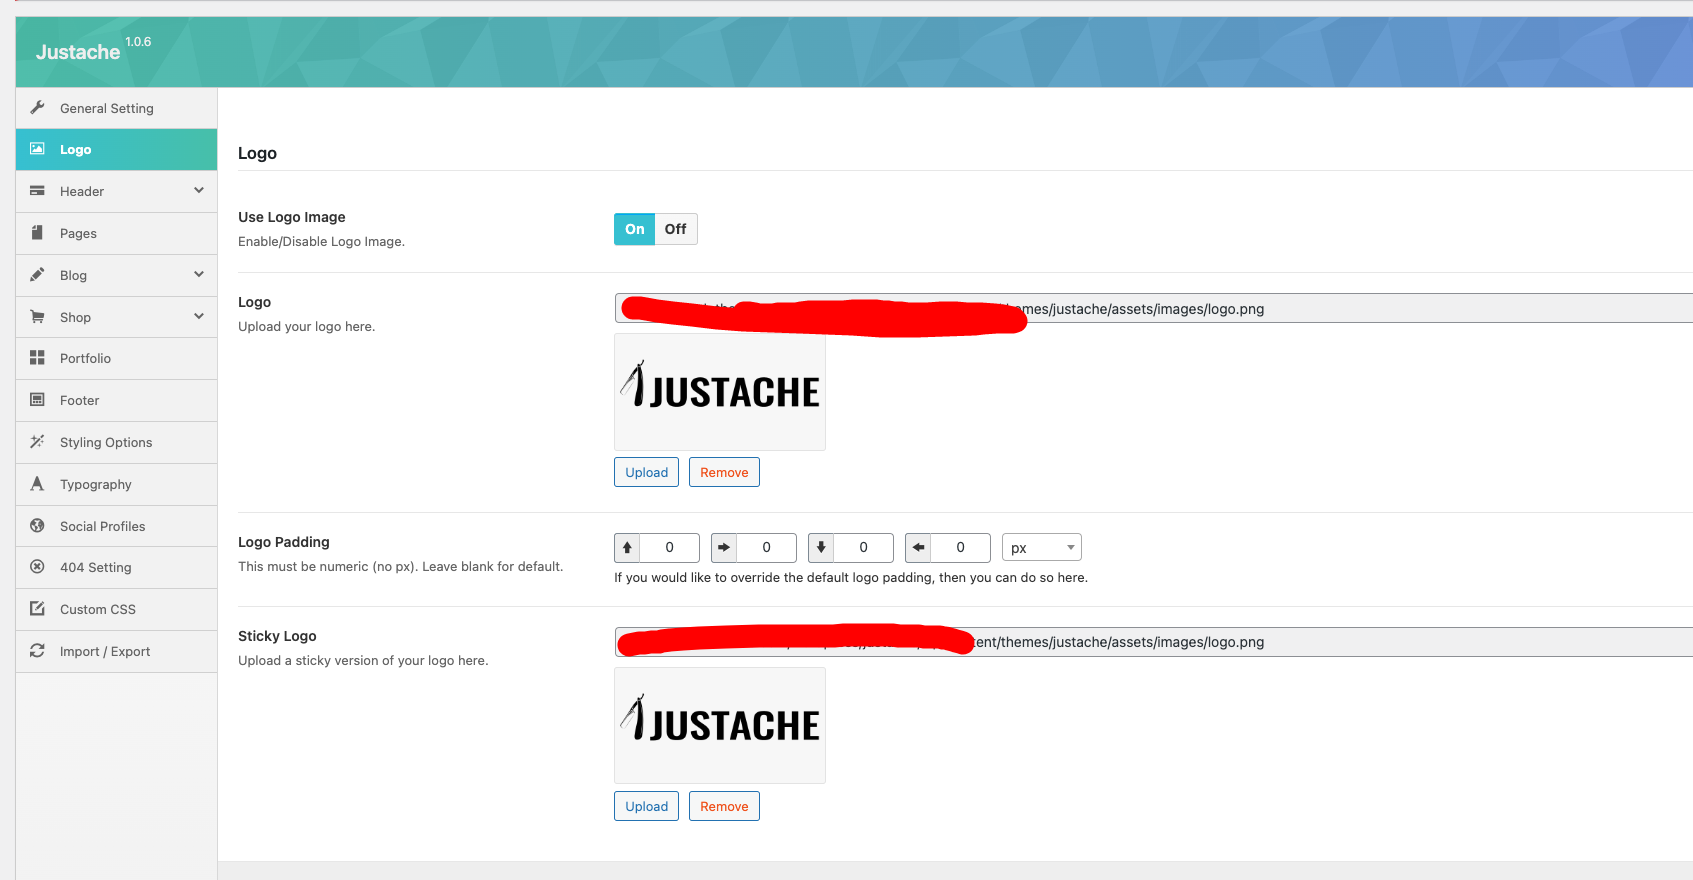Click the Logo URL input field
Screen dimensions: 1693x880
(x=1153, y=308)
